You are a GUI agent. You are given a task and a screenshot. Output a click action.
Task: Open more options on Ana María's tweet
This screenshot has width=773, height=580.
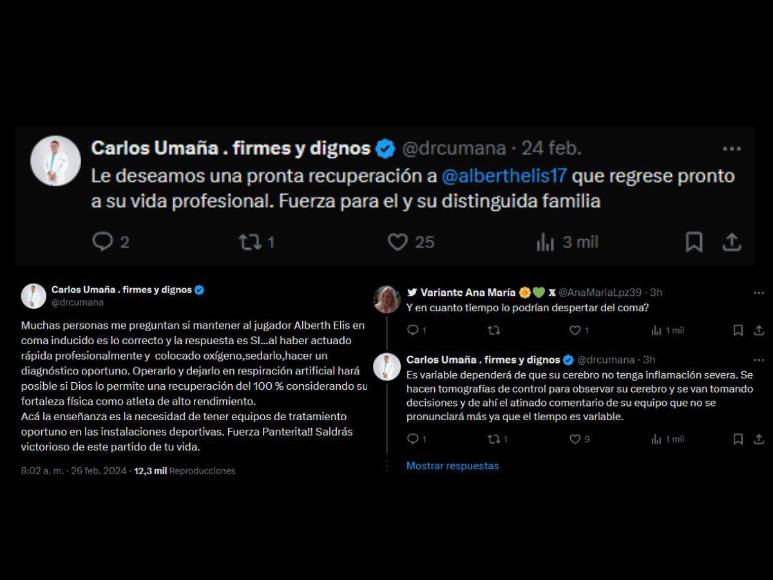click(x=759, y=293)
